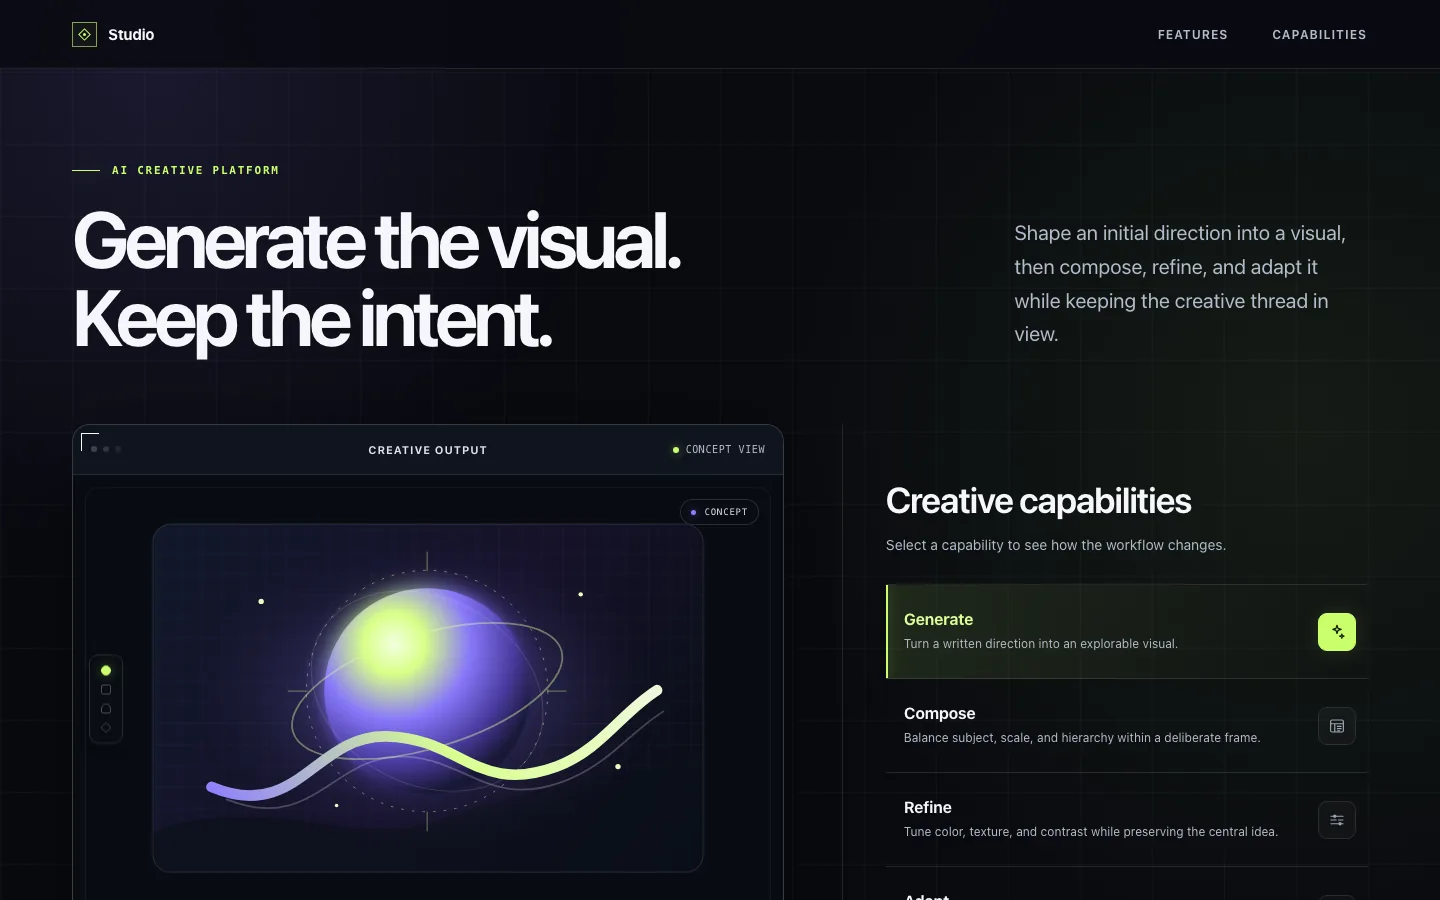This screenshot has width=1440, height=900.
Task: Select the Compose capability row
Action: [1127, 726]
